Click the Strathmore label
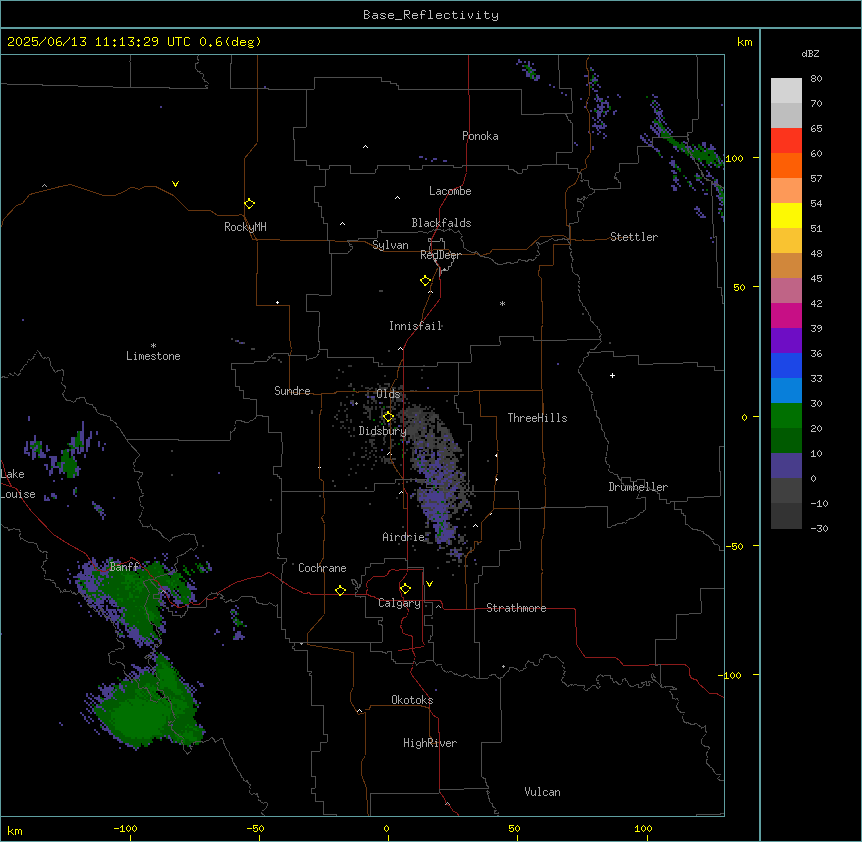The image size is (862, 842). click(x=516, y=608)
